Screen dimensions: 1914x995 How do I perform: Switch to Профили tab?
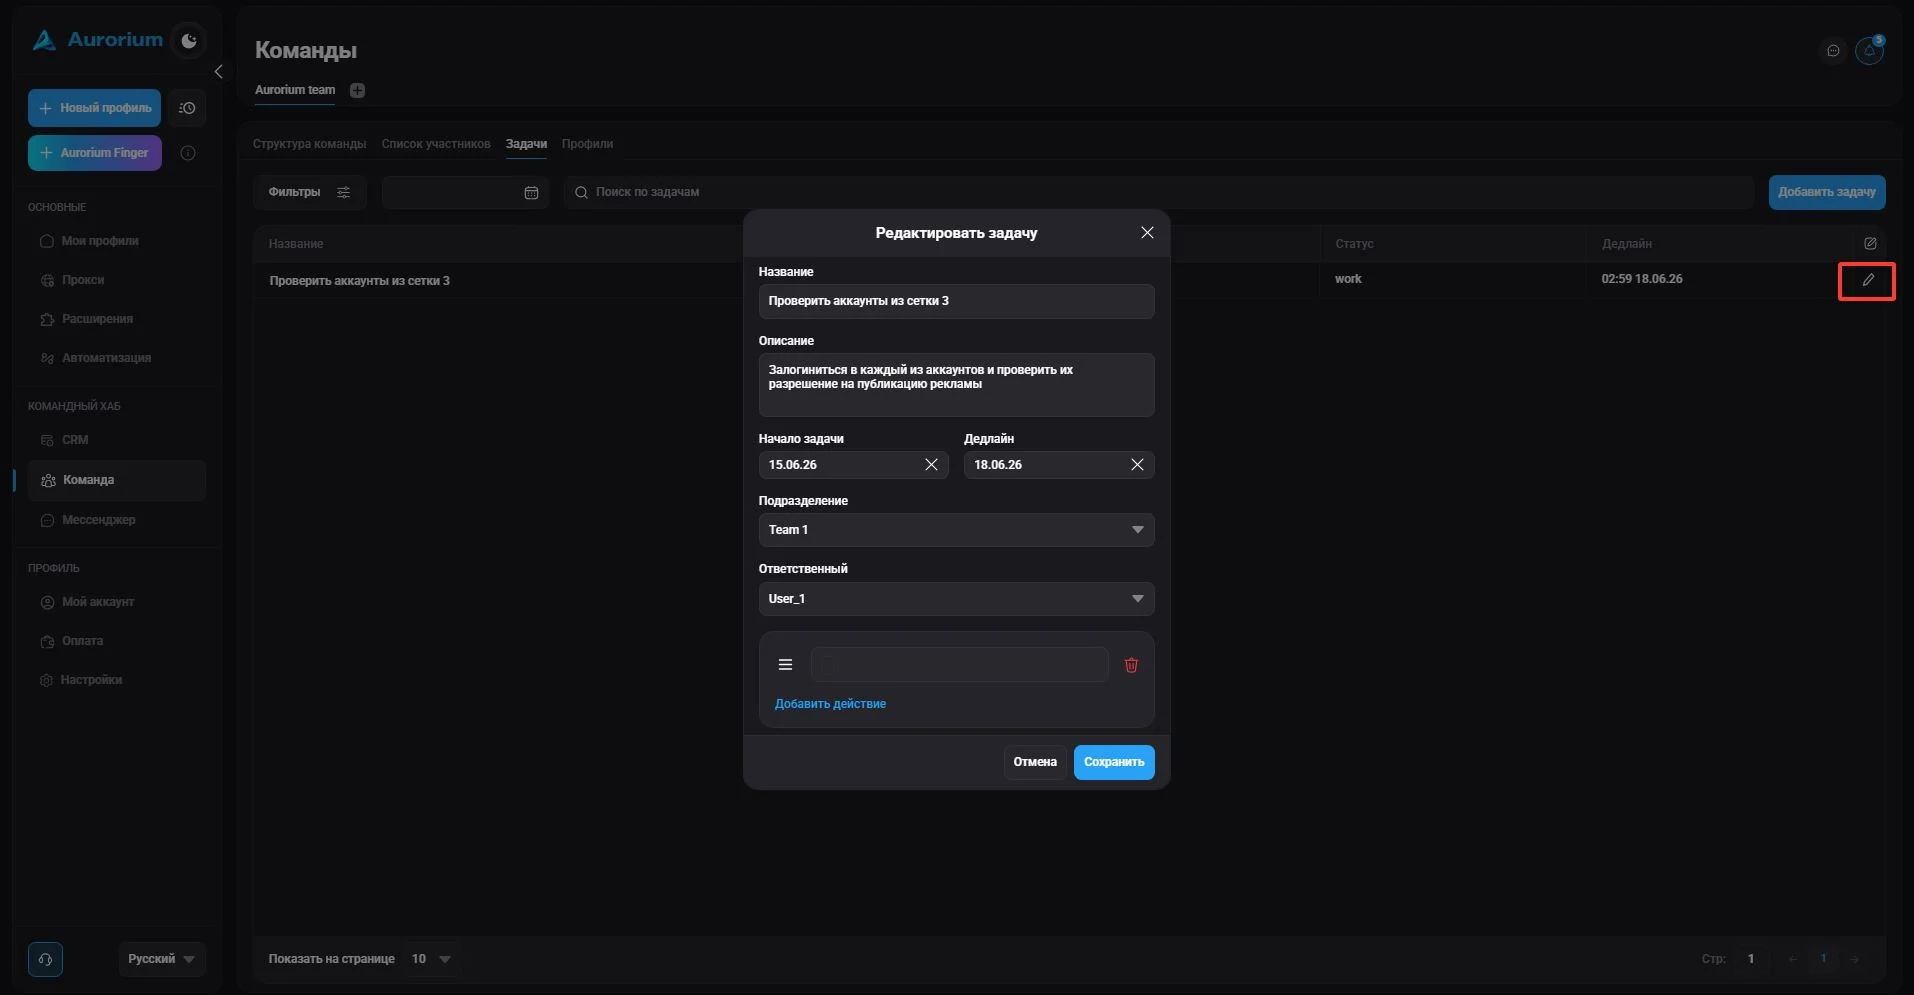587,144
